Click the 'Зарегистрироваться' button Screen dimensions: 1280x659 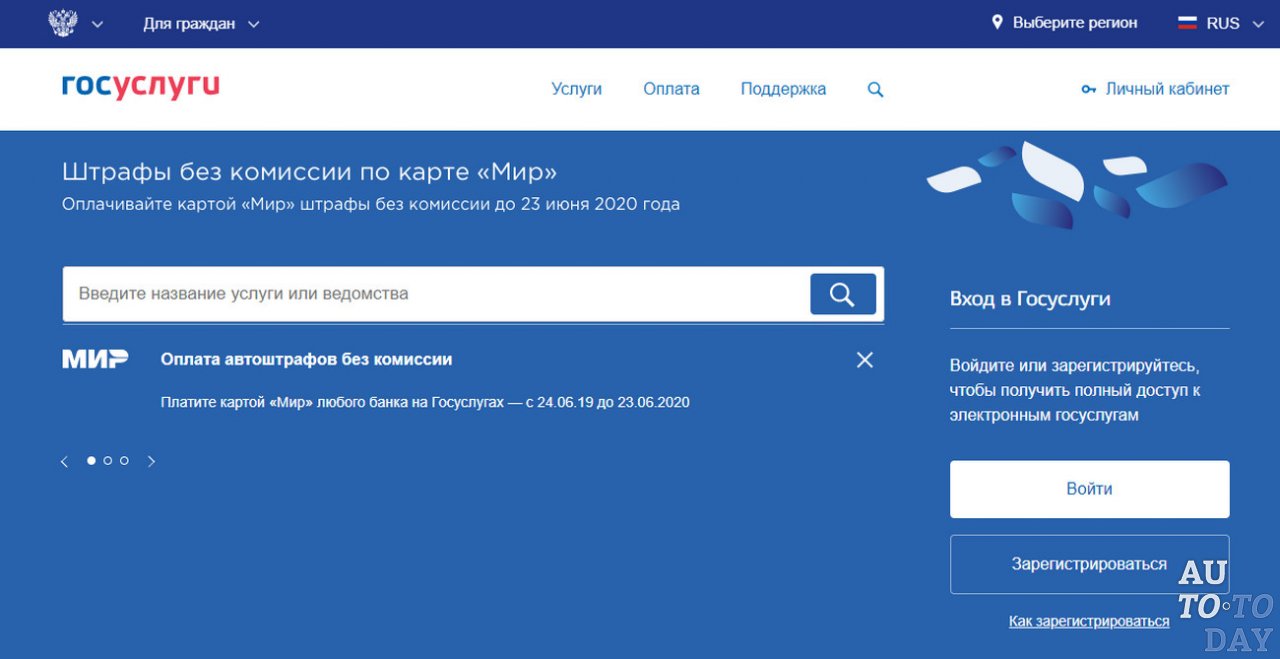(x=1089, y=564)
